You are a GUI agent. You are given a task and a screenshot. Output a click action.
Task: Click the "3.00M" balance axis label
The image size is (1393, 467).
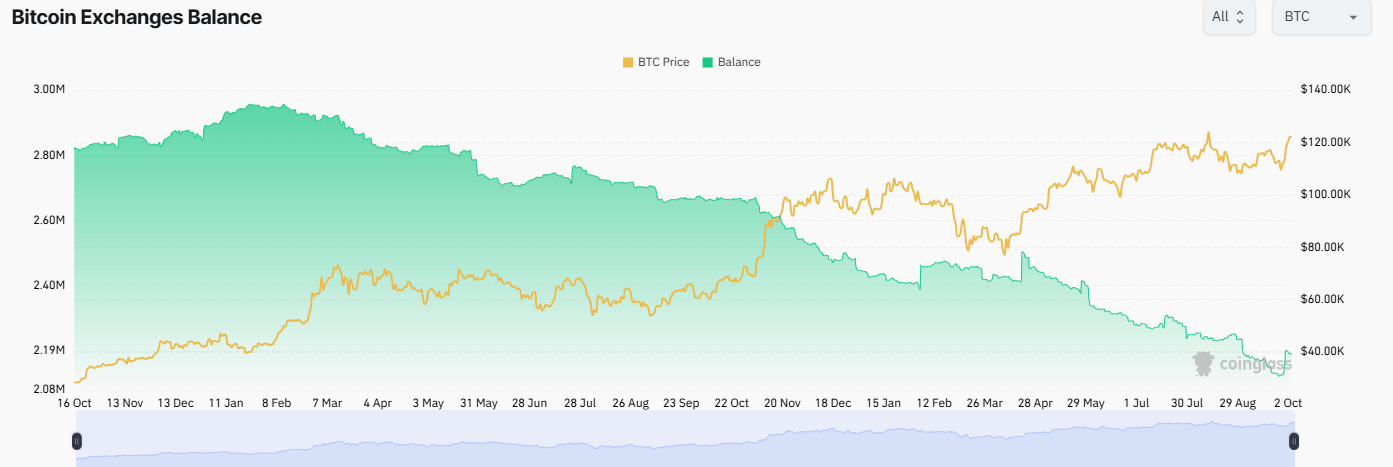tap(49, 89)
